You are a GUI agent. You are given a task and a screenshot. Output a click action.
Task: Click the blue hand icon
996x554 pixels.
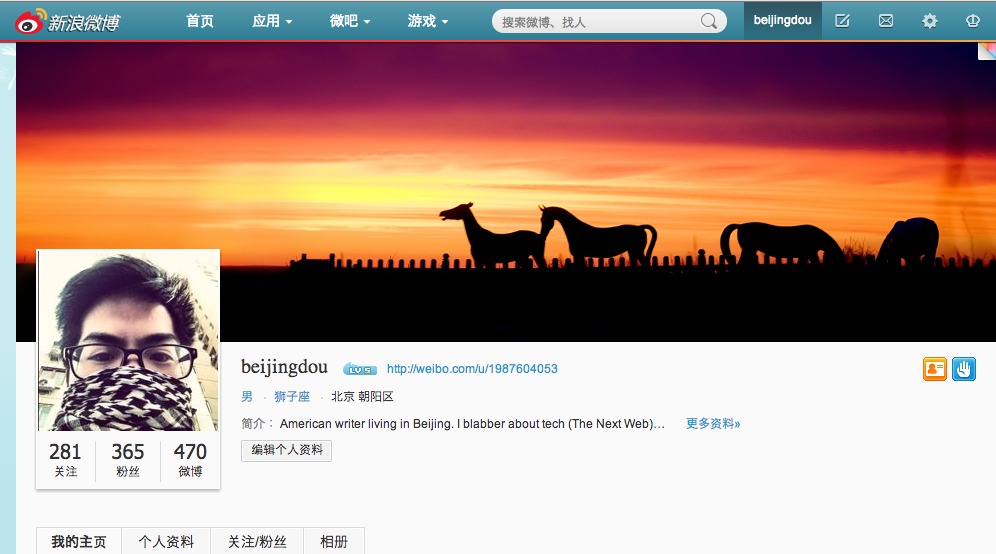(964, 368)
